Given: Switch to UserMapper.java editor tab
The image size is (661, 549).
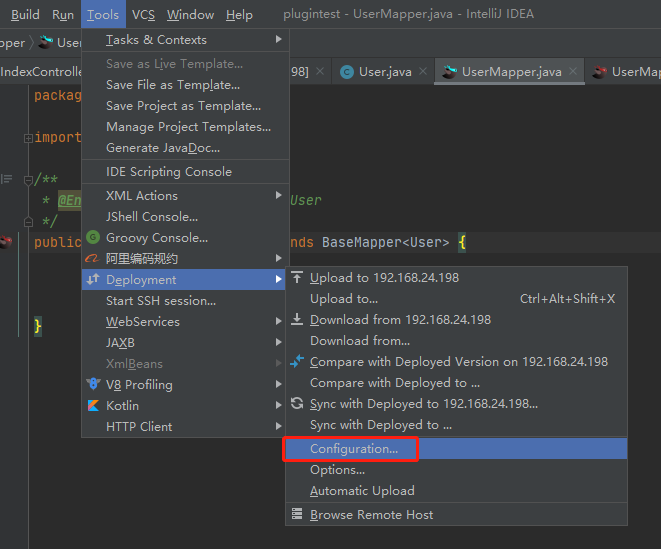Looking at the screenshot, I should (x=511, y=72).
